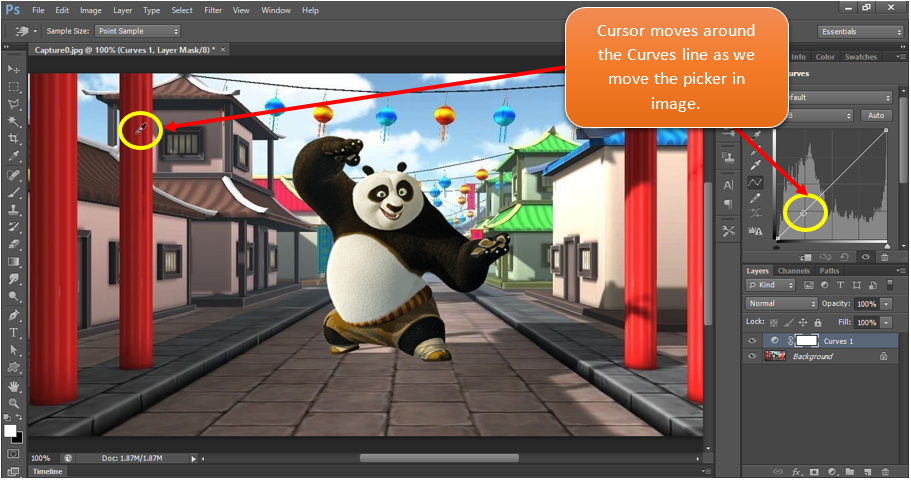Hide the Background layer
This screenshot has width=911, height=480.
pyautogui.click(x=752, y=356)
